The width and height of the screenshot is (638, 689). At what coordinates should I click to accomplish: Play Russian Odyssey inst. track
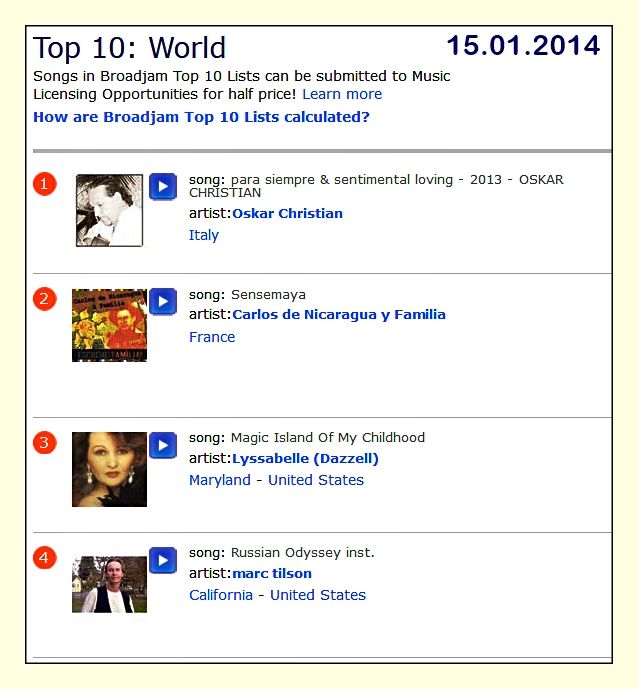(163, 560)
